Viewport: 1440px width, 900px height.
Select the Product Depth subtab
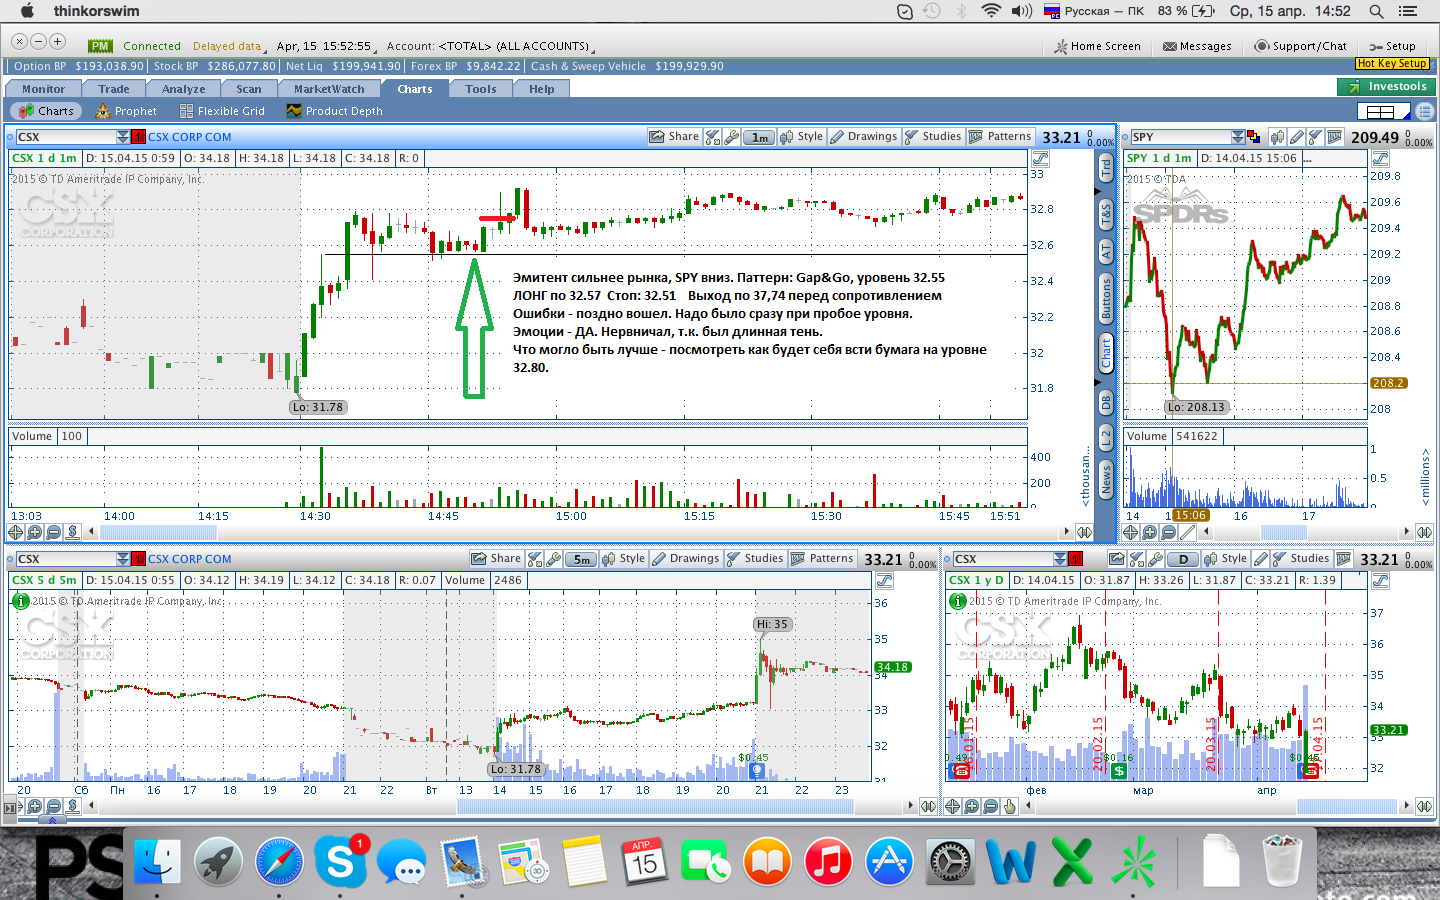click(335, 111)
